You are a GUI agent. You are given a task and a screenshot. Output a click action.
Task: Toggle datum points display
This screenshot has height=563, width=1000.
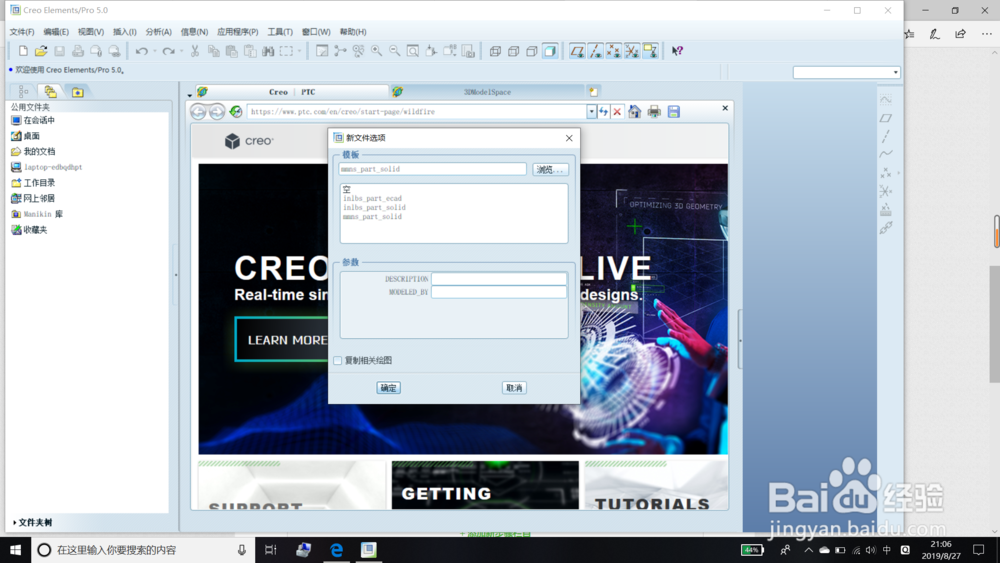click(614, 51)
